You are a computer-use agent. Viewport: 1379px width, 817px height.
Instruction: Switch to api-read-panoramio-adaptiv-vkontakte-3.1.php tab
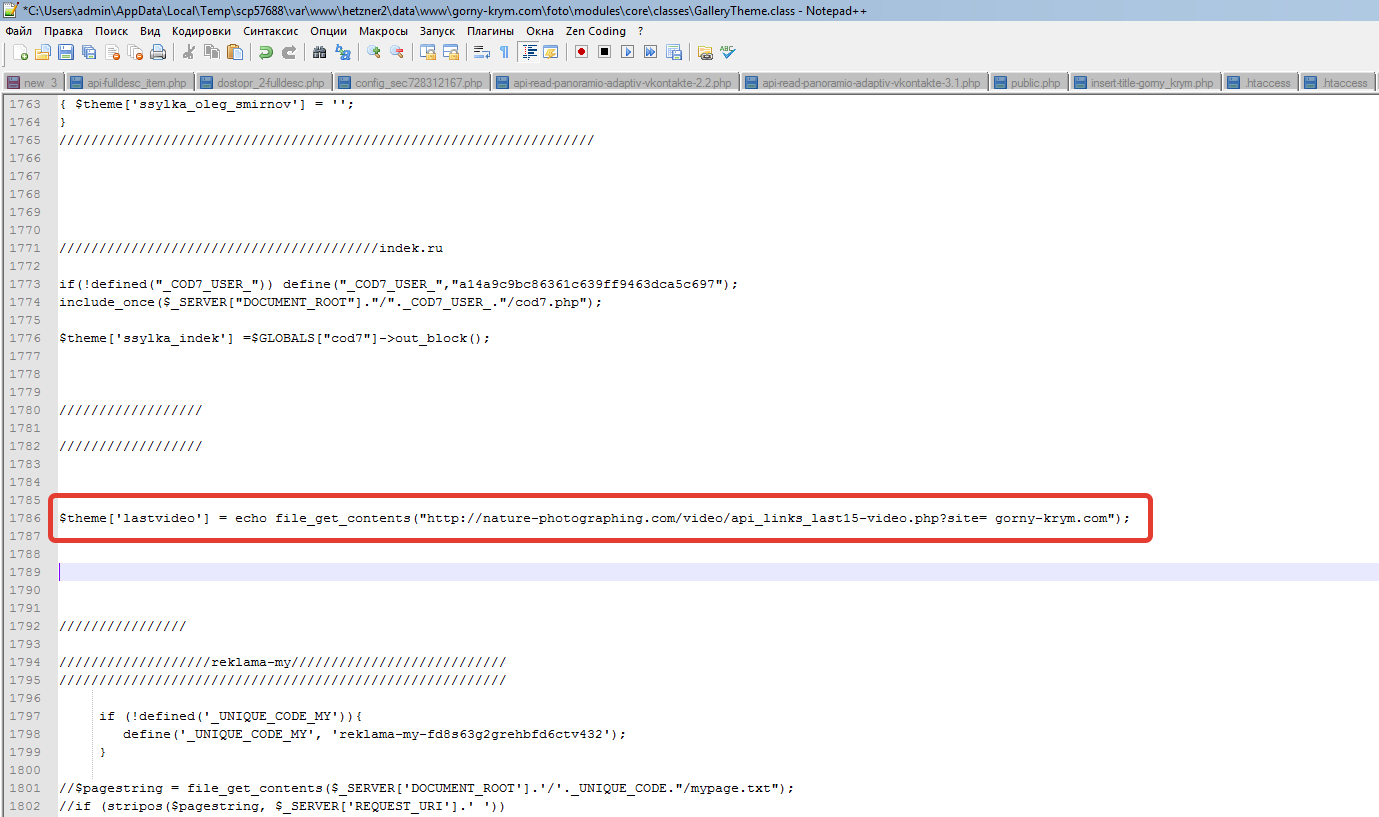click(864, 83)
